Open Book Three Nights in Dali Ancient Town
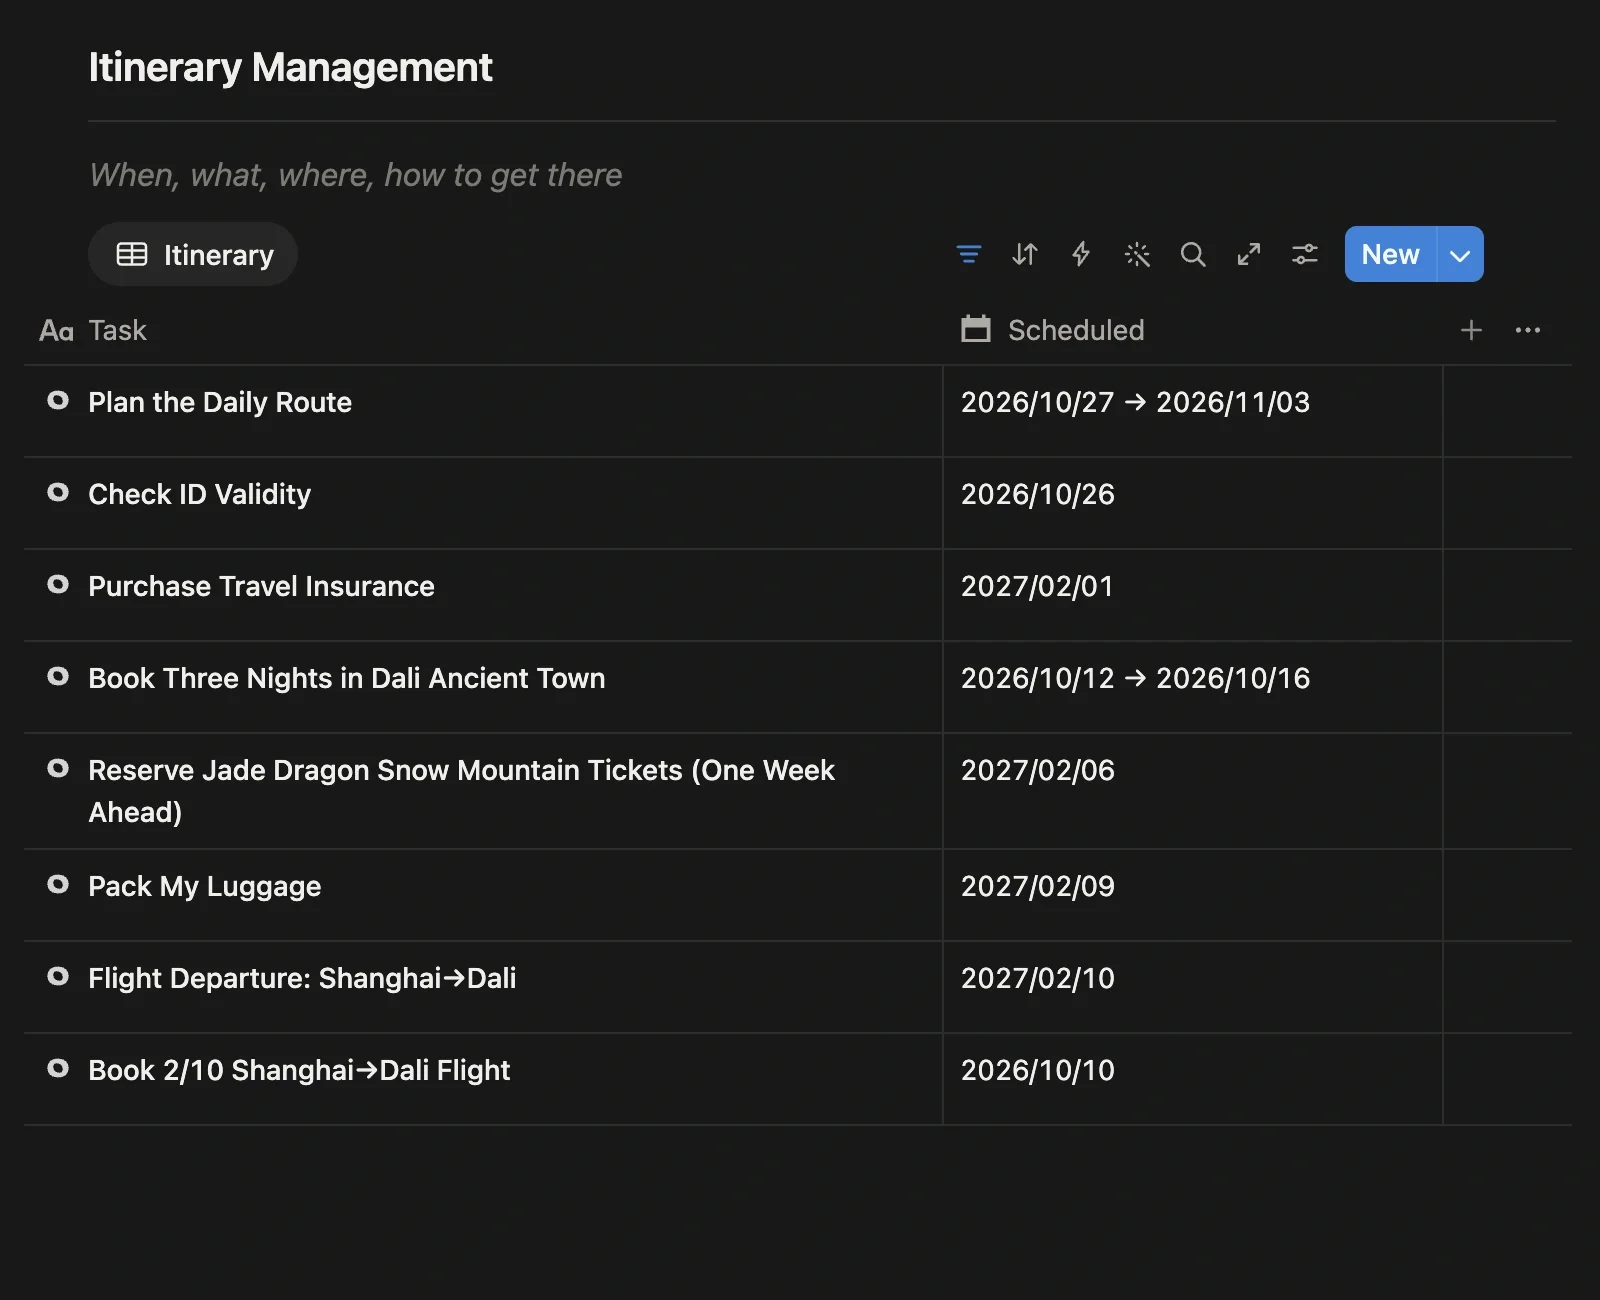 (347, 678)
